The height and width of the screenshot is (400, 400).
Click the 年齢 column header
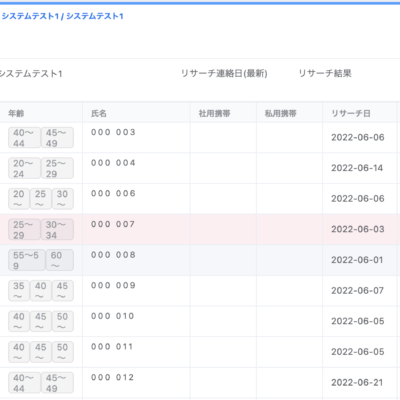pos(16,114)
